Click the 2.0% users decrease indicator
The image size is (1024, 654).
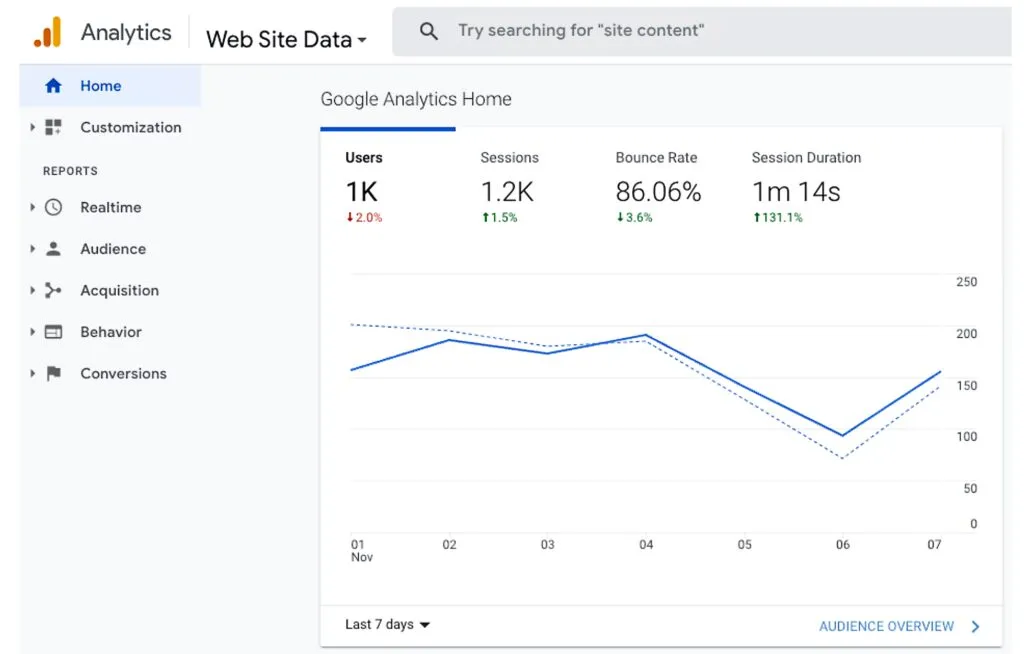click(x=364, y=218)
